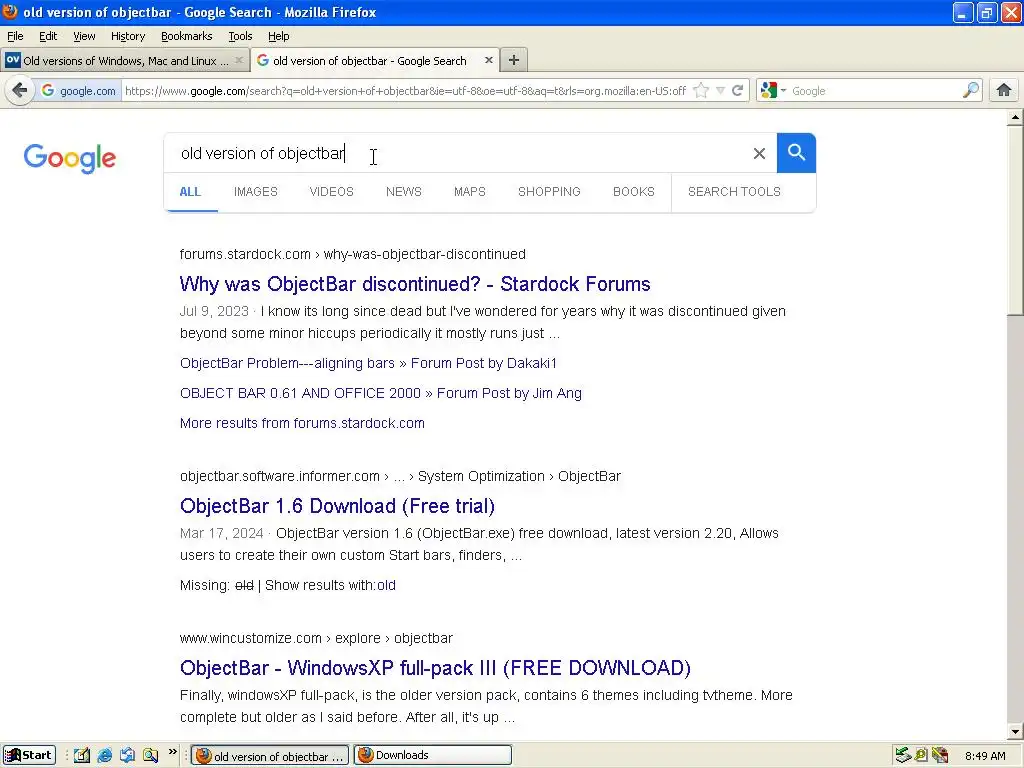Open the History menu
Screen dimensions: 1024x768
point(127,36)
